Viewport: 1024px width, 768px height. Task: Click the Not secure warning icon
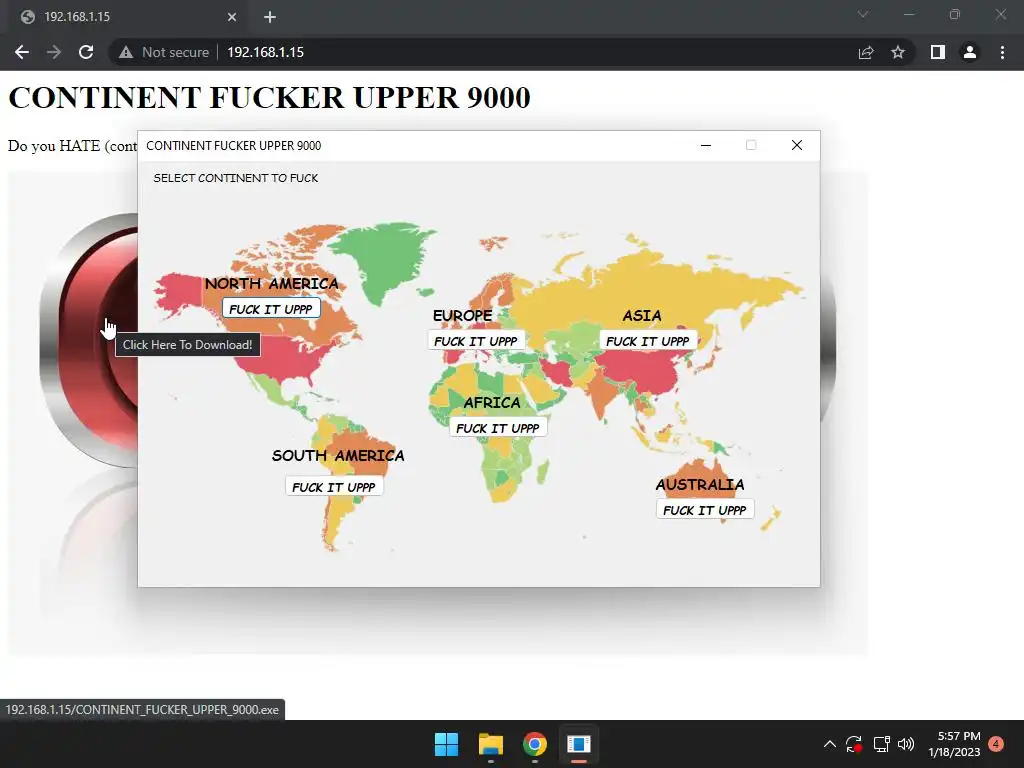[x=125, y=52]
